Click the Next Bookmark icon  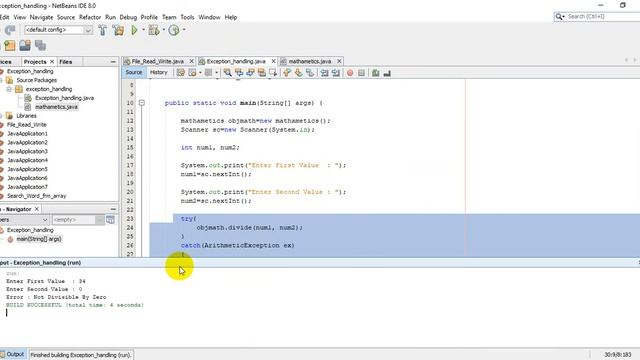[x=298, y=73]
